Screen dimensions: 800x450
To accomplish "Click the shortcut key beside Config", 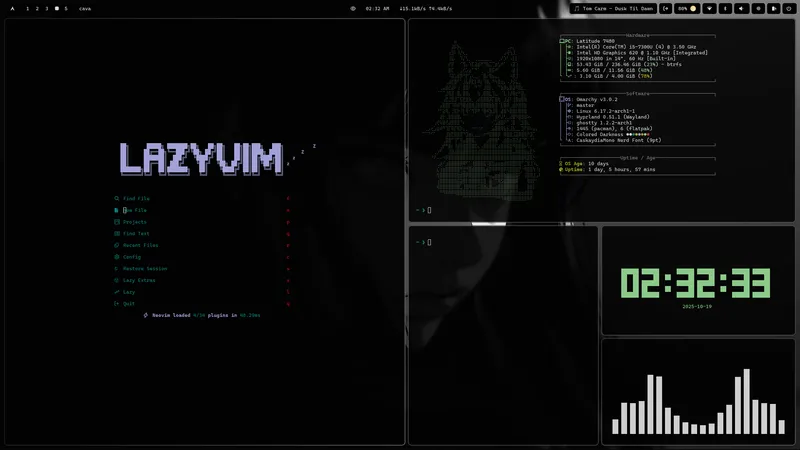I will [x=288, y=257].
